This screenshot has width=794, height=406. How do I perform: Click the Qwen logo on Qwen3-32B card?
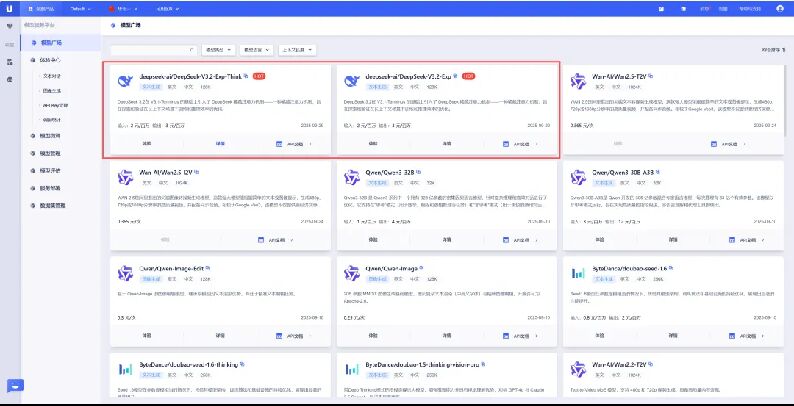(351, 177)
